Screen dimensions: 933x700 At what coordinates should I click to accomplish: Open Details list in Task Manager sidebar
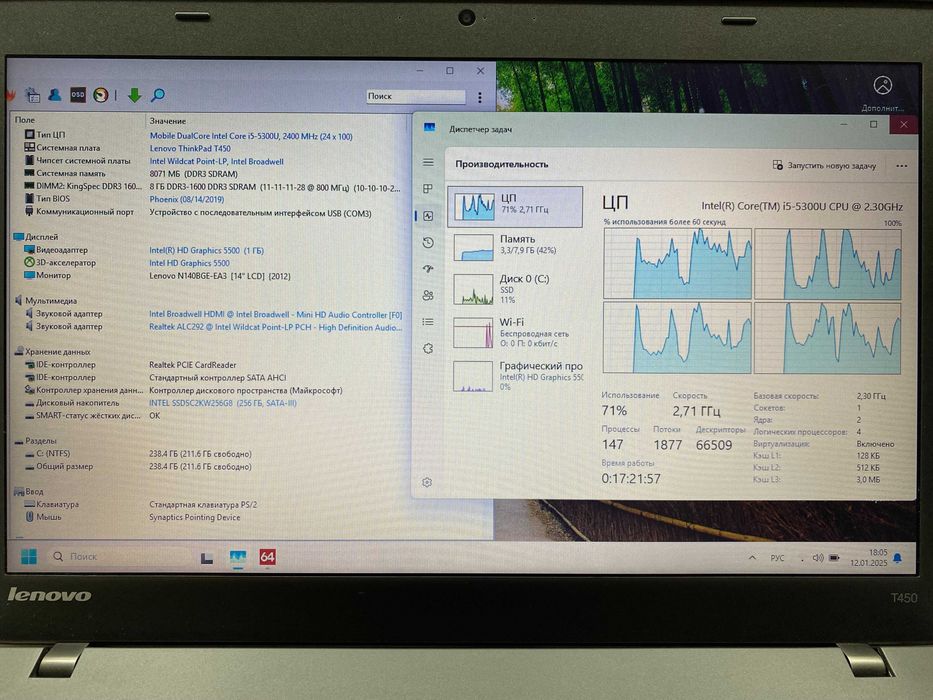[428, 322]
